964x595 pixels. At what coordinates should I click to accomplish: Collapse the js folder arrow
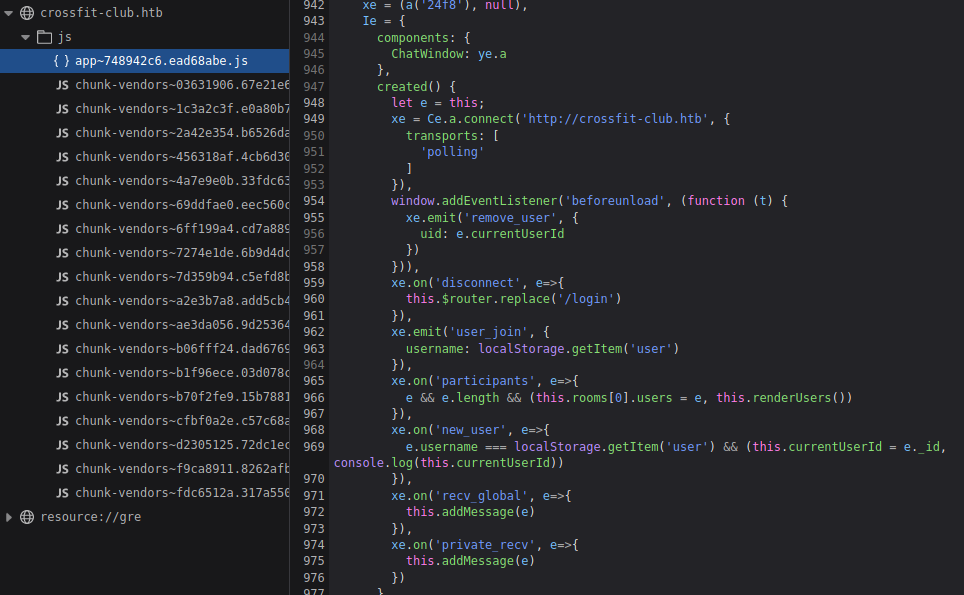[25, 37]
